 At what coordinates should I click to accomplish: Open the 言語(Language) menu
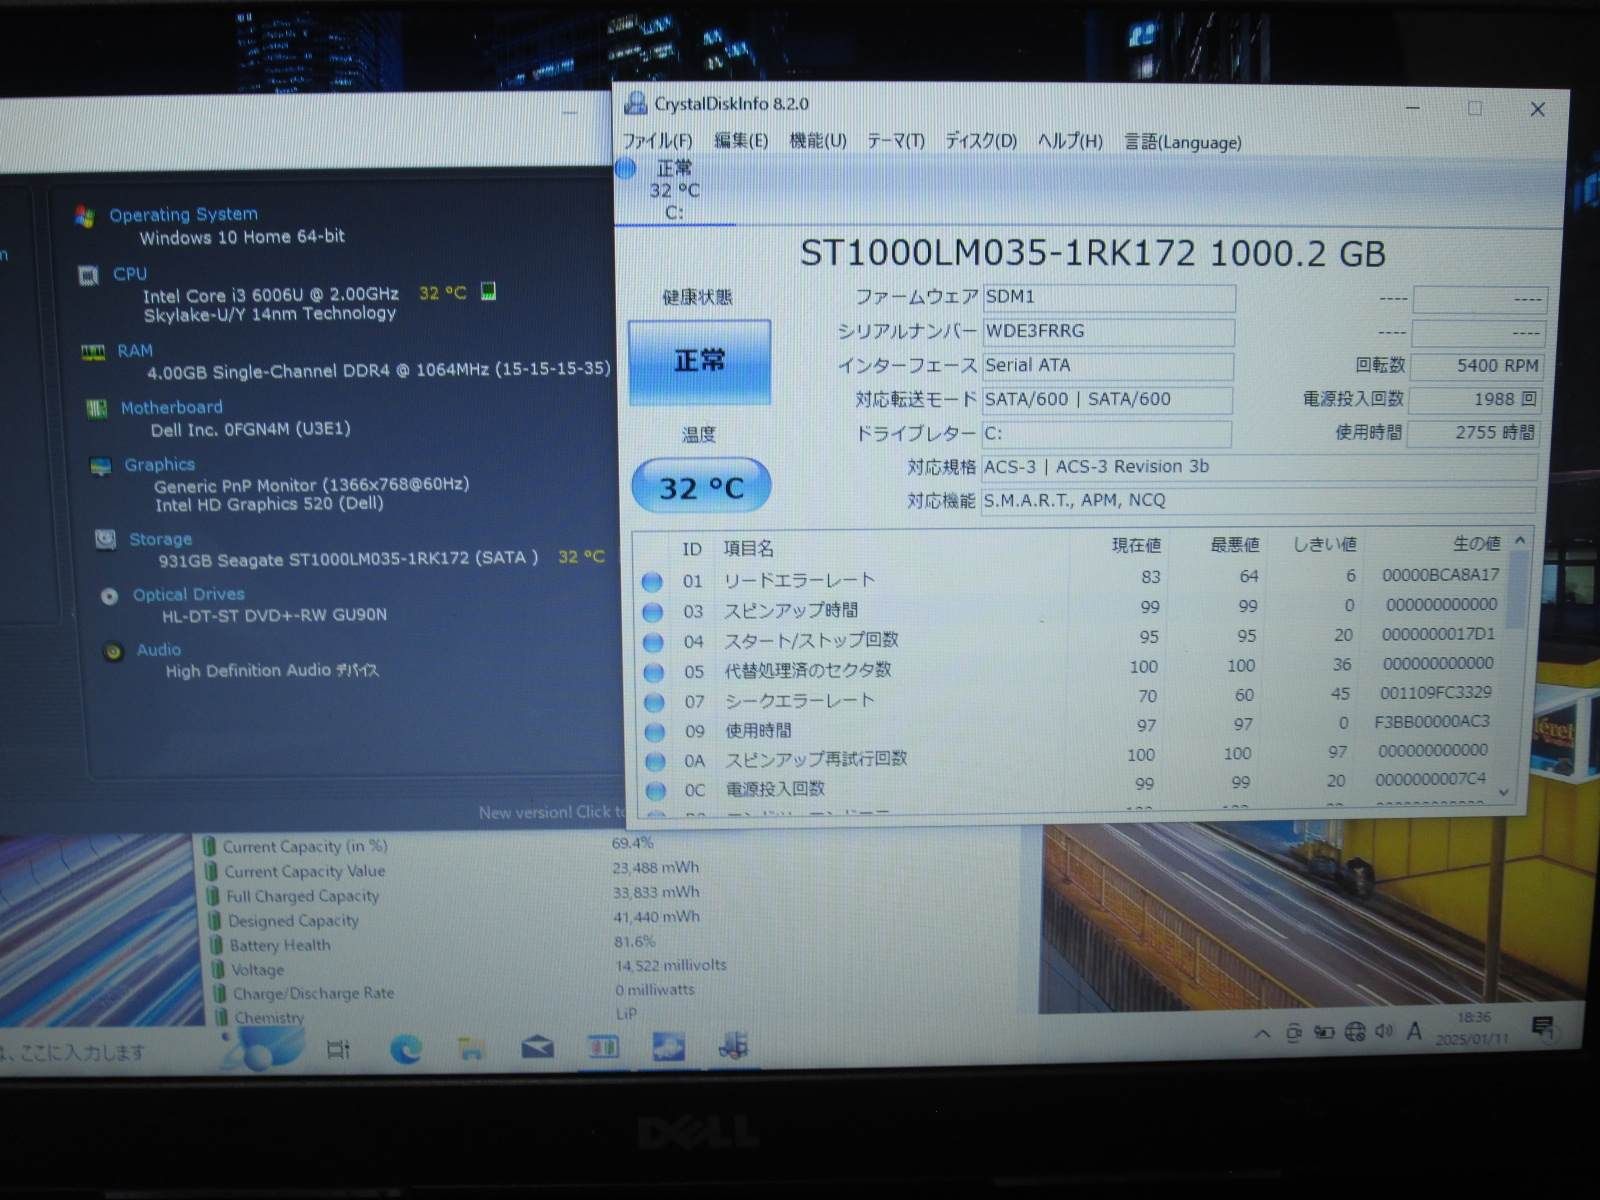click(x=1183, y=142)
